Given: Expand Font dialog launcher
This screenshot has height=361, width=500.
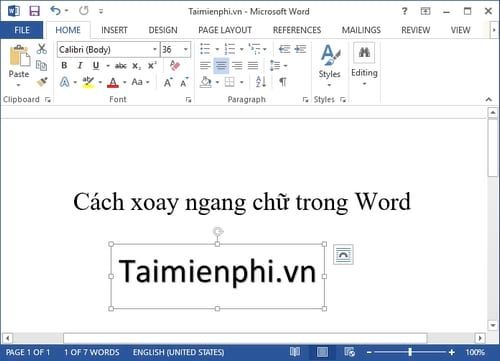Looking at the screenshot, I should click(x=188, y=100).
